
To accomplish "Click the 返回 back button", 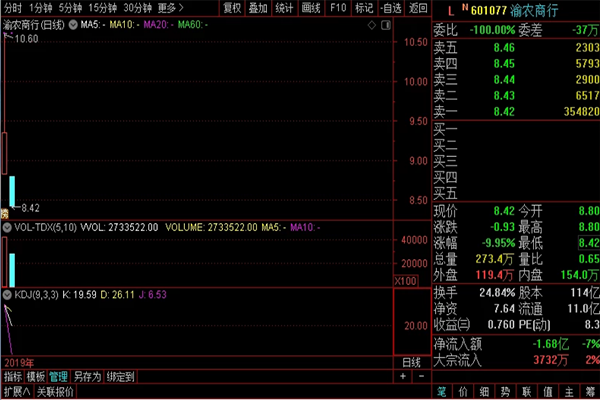I will [418, 8].
